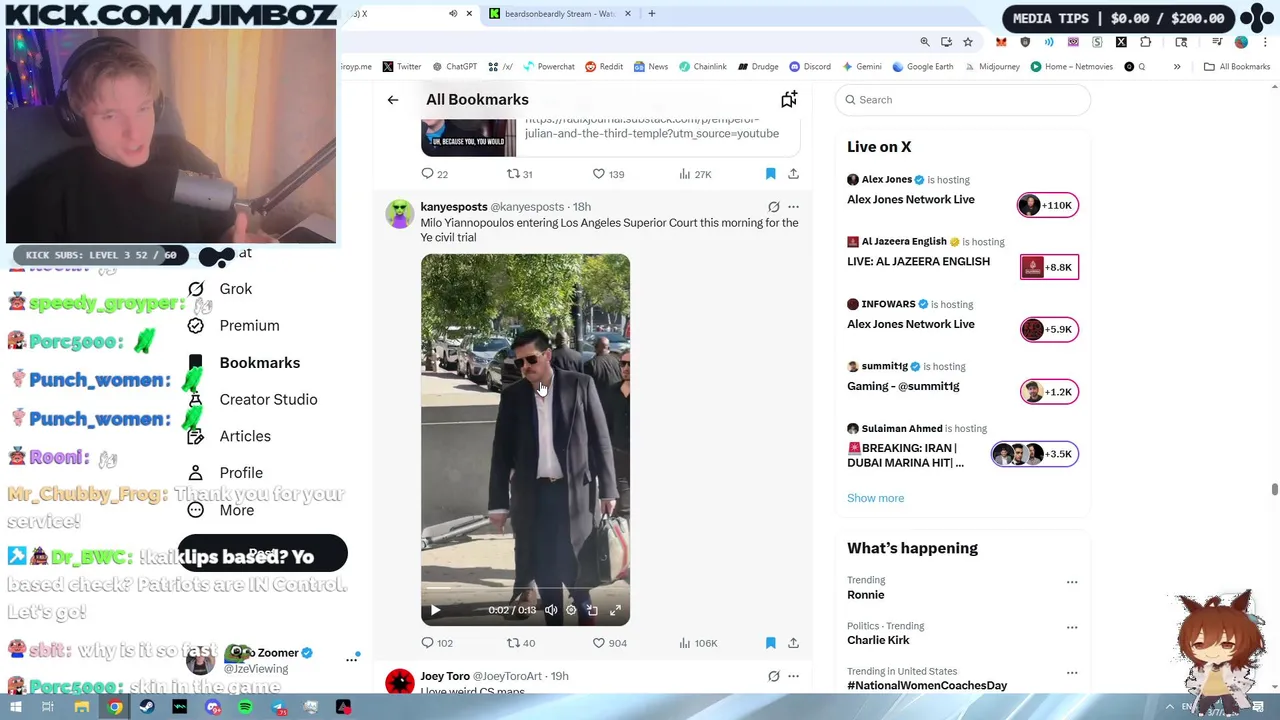Enable picture-in-picture on the video

592,610
